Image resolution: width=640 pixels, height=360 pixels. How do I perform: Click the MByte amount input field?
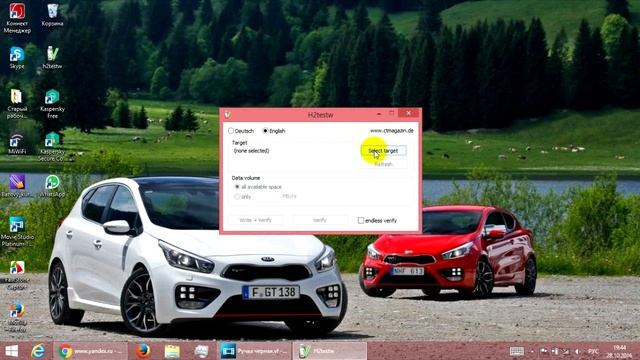pos(267,196)
